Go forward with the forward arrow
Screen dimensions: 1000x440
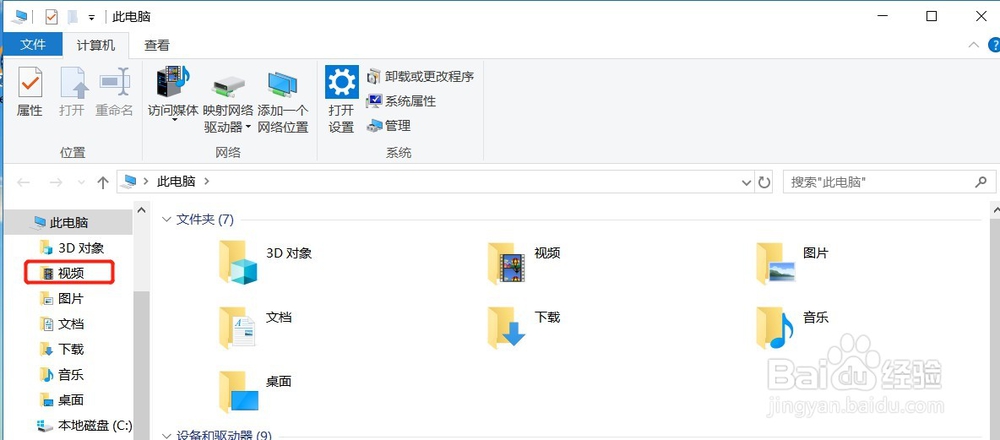[55, 183]
